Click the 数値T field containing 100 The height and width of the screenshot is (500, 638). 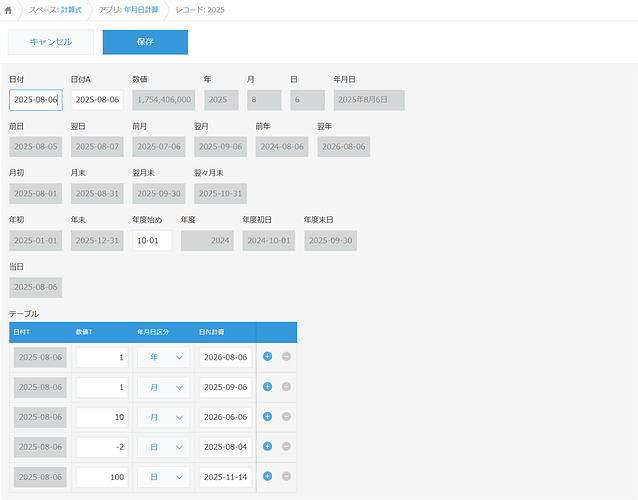point(102,477)
